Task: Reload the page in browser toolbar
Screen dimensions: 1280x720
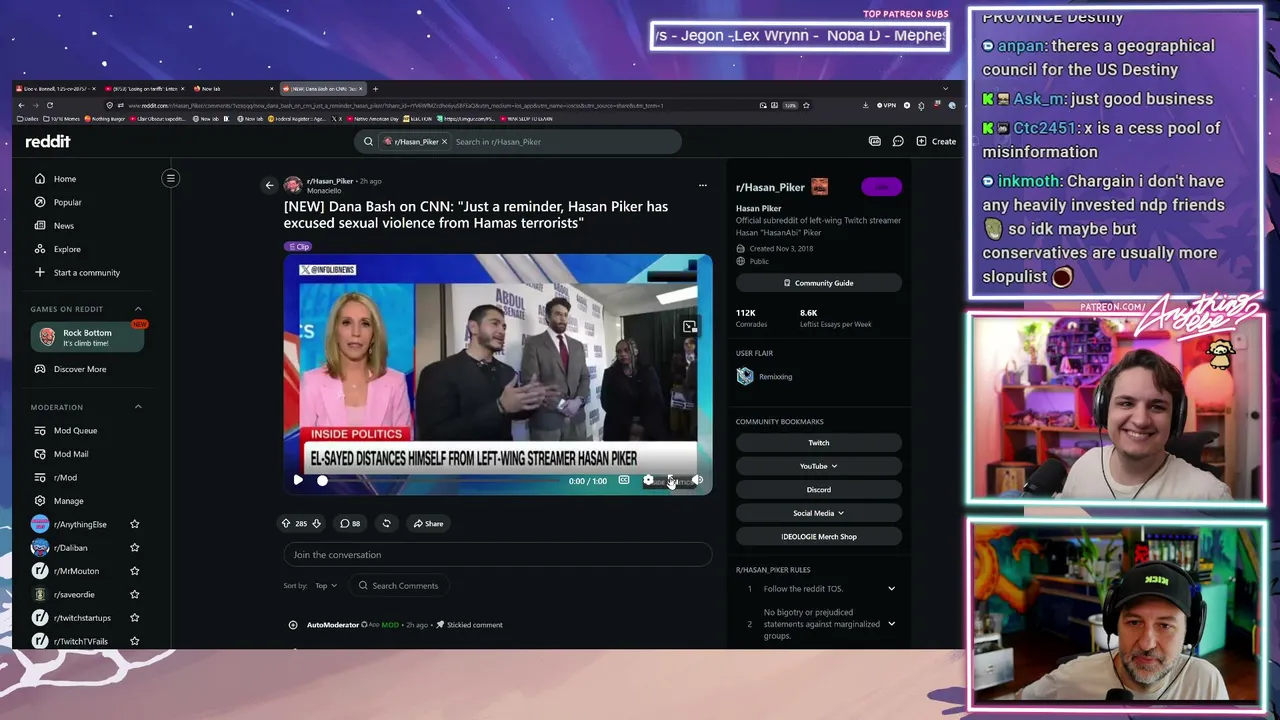Action: point(50,105)
